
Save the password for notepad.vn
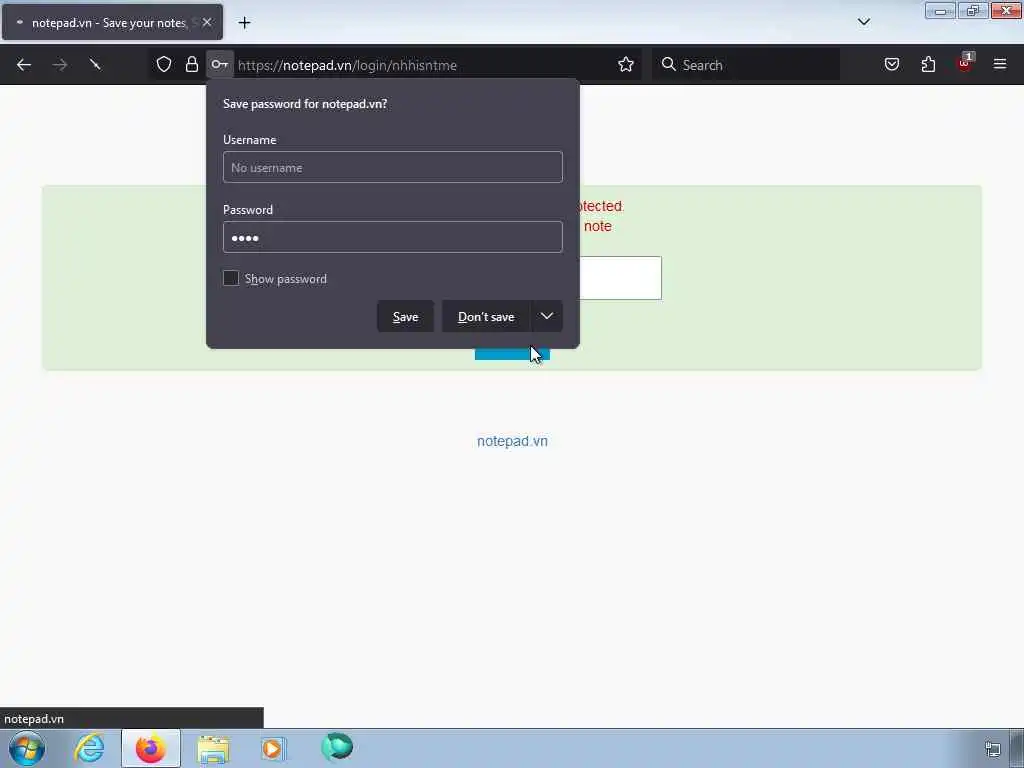click(405, 317)
